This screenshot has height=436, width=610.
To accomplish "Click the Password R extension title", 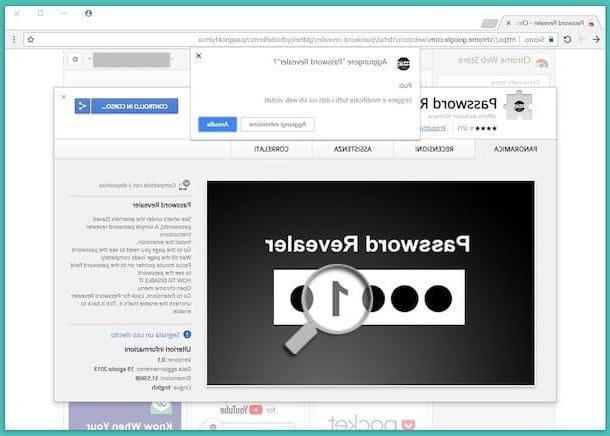I will pos(458,103).
